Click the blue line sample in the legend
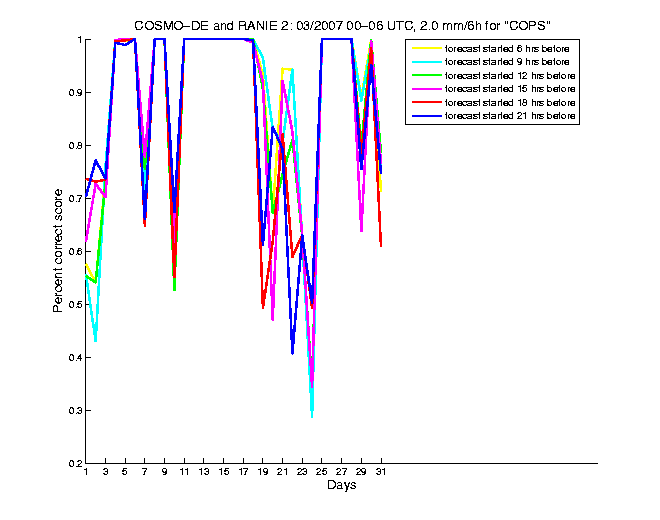The image size is (660, 520). coord(426,116)
